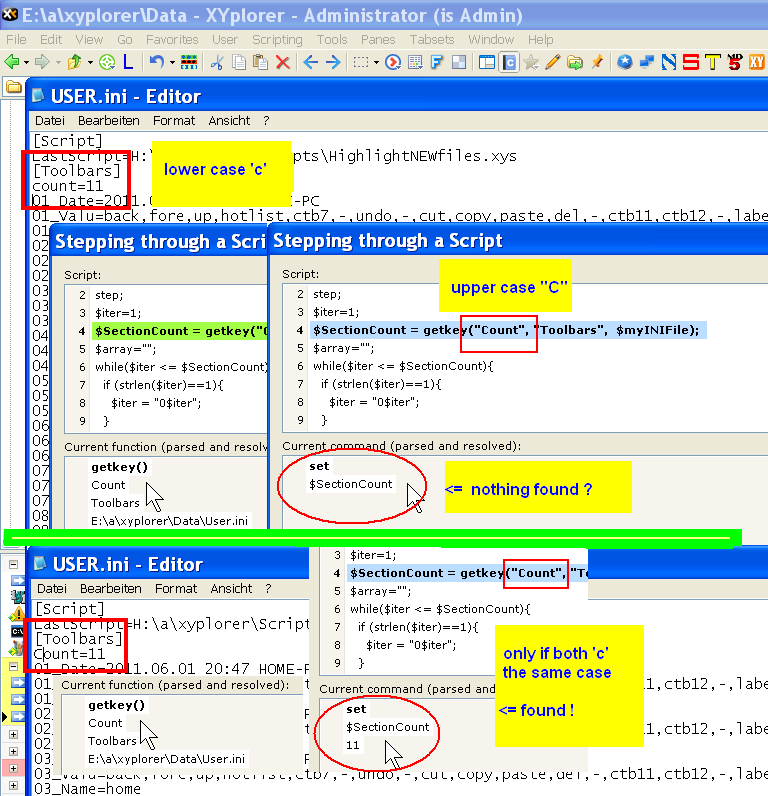The image size is (768, 796).
Task: Open the User menu
Action: coord(225,40)
